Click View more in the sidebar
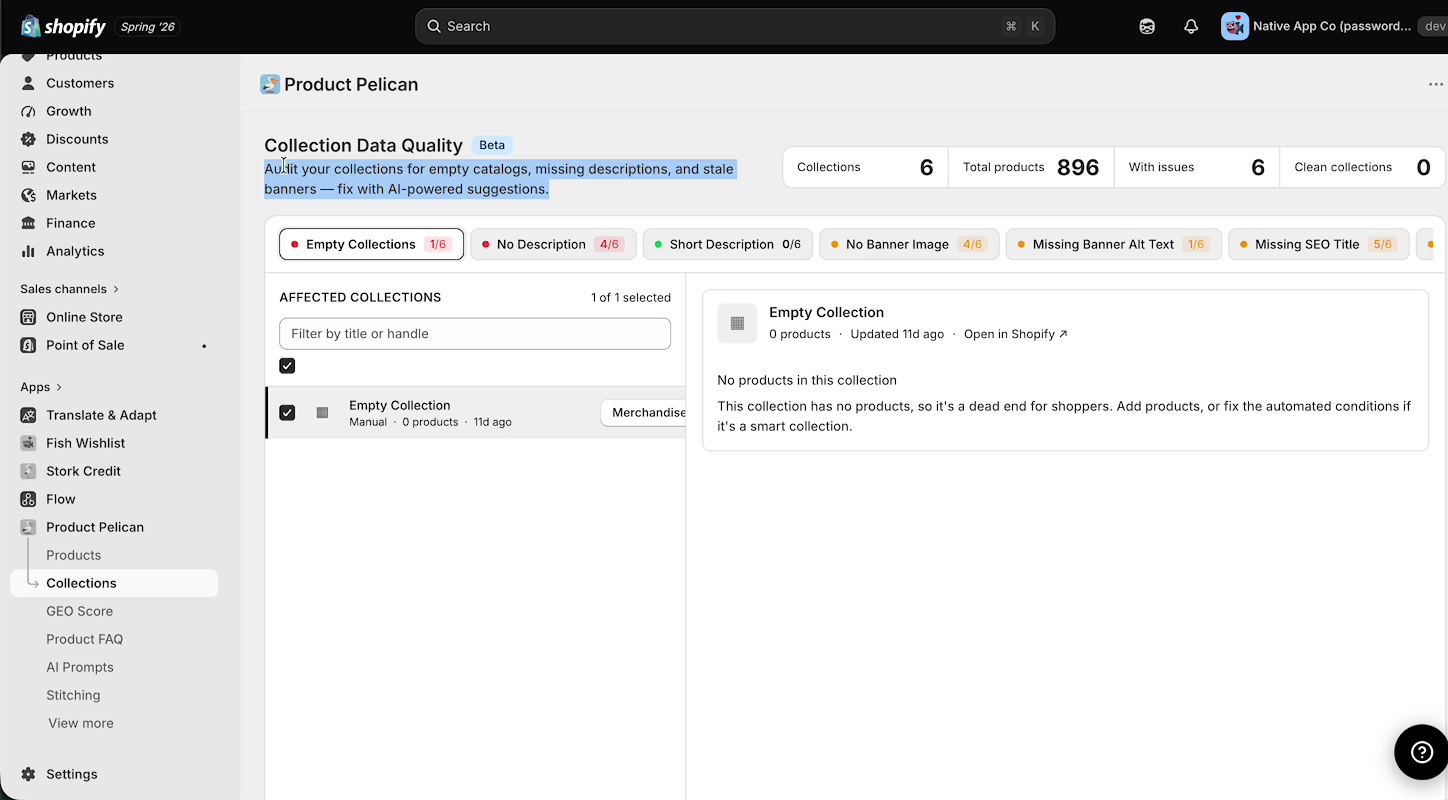 click(x=81, y=723)
